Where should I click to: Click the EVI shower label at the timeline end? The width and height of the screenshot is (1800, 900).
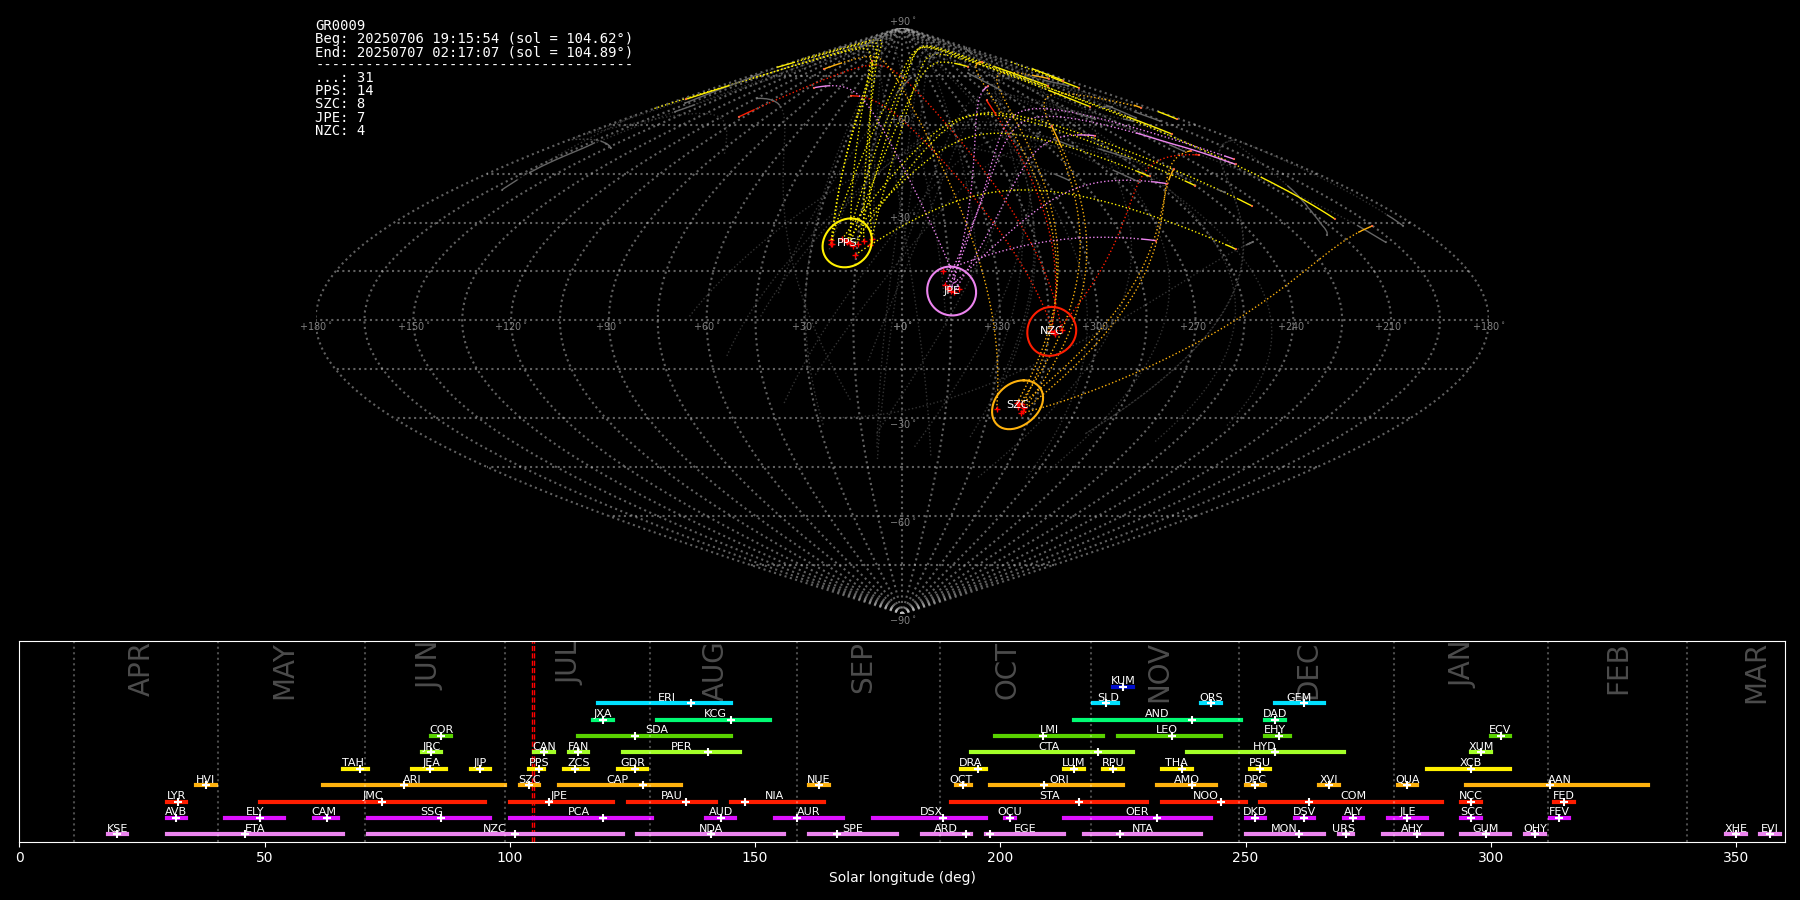click(x=1769, y=829)
